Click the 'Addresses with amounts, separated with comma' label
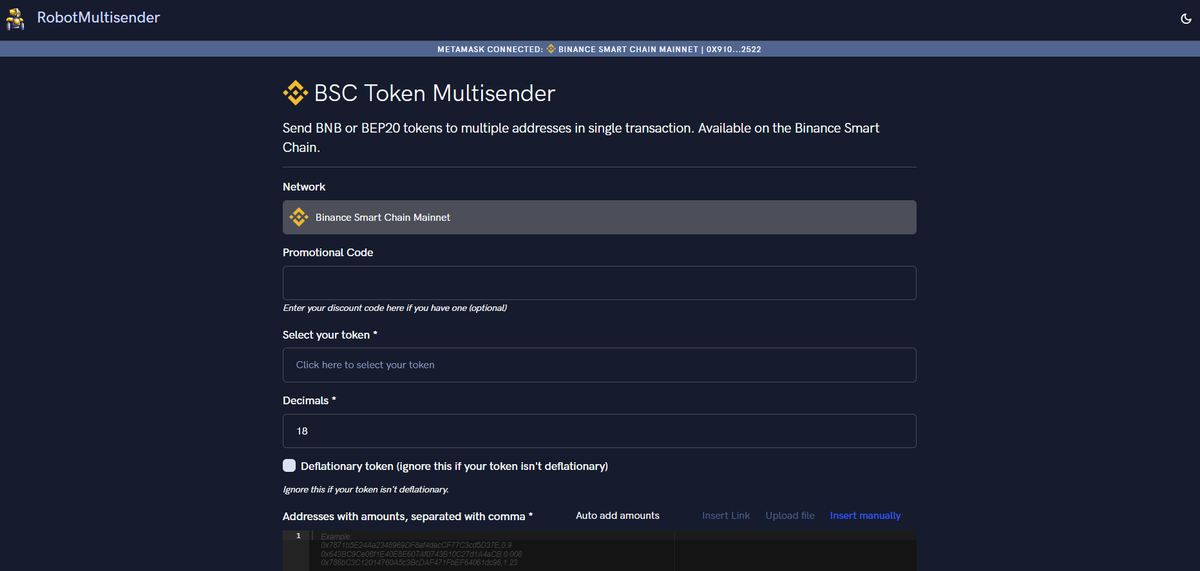This screenshot has height=571, width=1200. (x=408, y=516)
